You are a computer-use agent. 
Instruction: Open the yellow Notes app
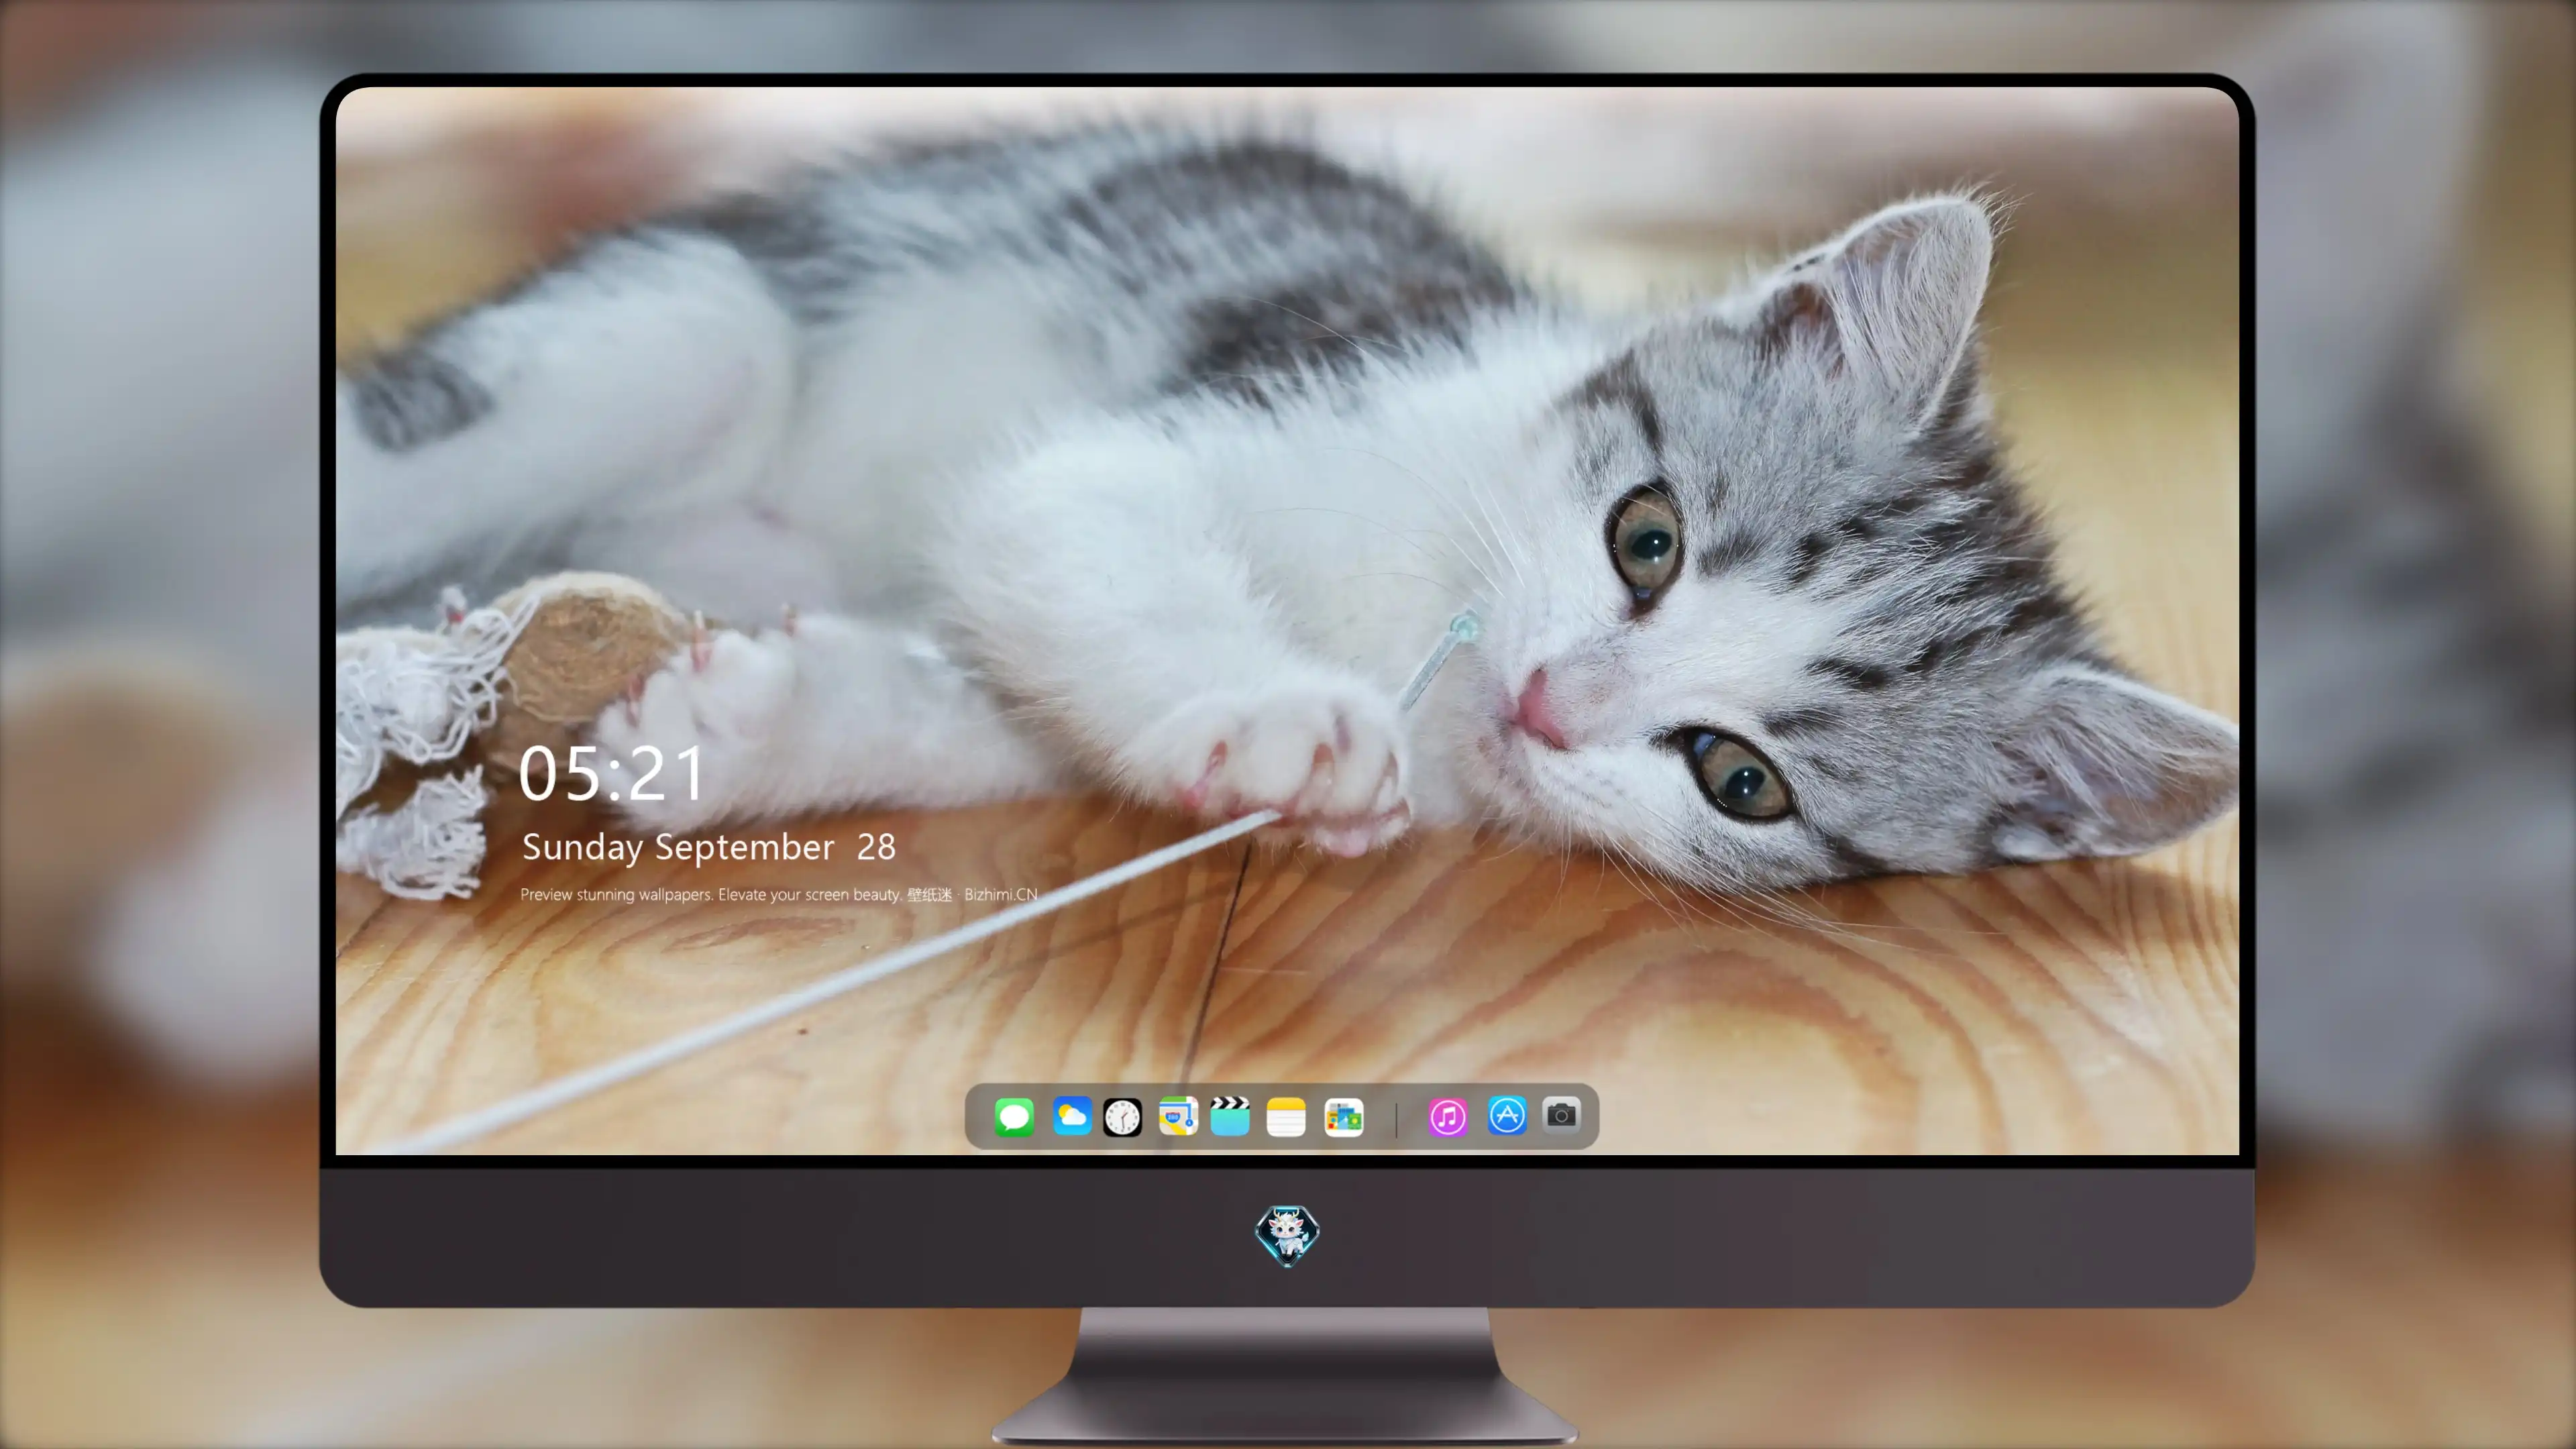pos(1286,1117)
